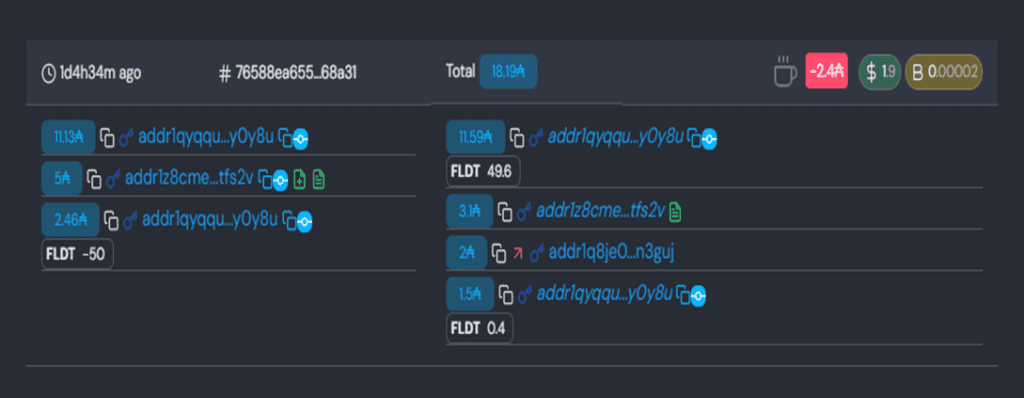Image resolution: width=1024 pixels, height=398 pixels.
Task: Click the 11.13₳ amount badge
Action: pyautogui.click(x=68, y=137)
